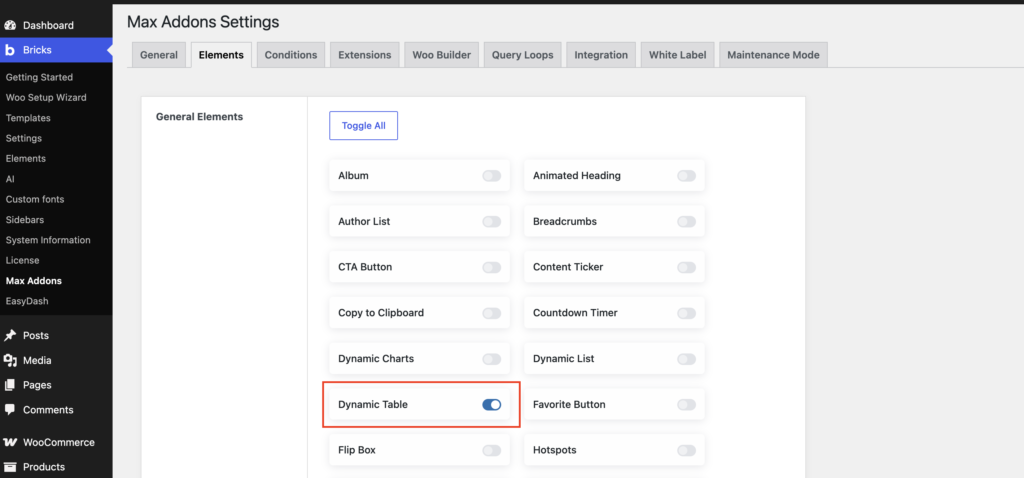This screenshot has height=478, width=1024.
Task: Open the Max Addons submenu link
Action: [34, 281]
